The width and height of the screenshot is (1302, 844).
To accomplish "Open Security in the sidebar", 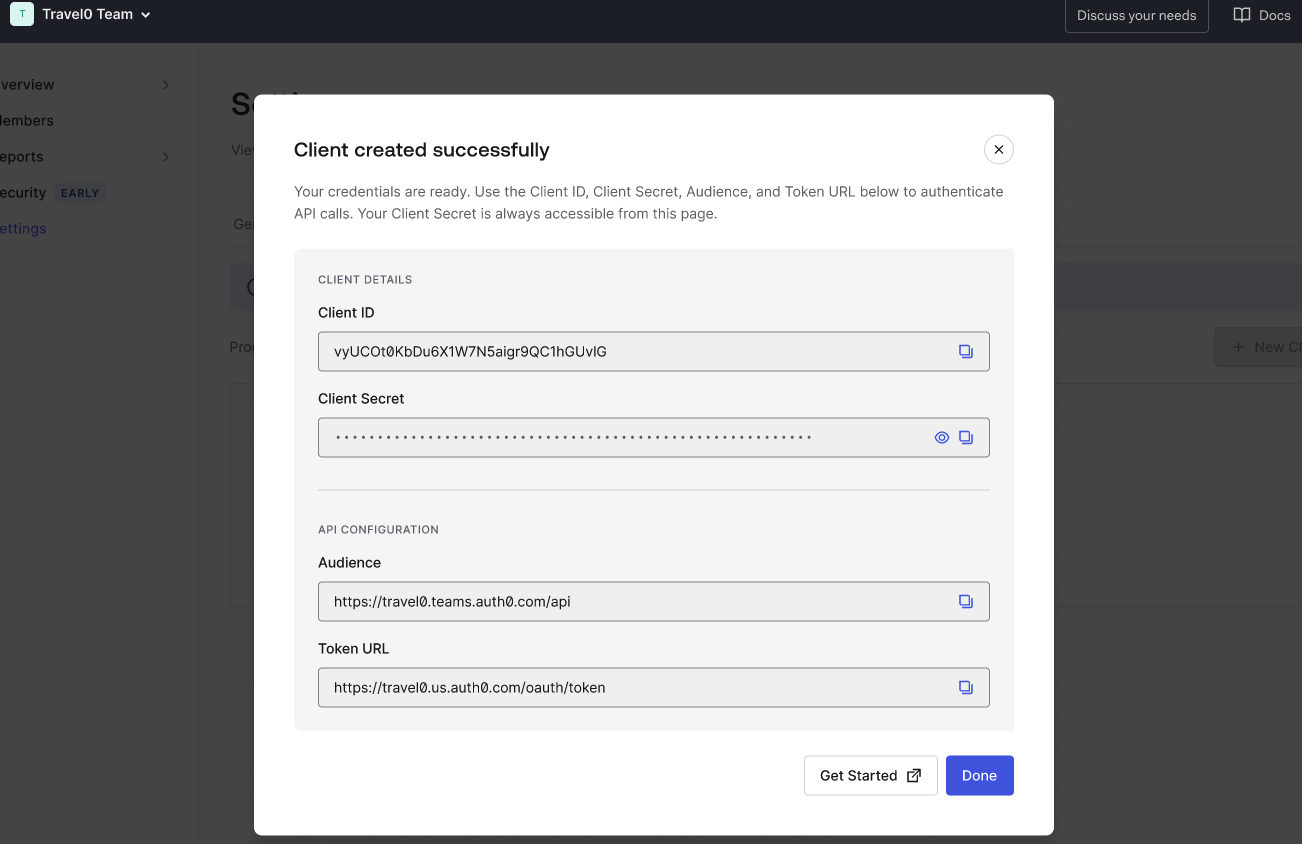I will point(23,193).
